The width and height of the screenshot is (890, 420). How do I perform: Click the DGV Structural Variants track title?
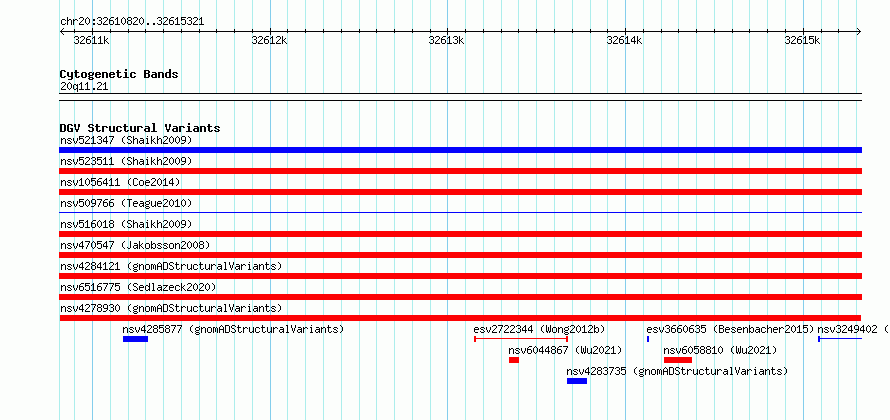140,128
